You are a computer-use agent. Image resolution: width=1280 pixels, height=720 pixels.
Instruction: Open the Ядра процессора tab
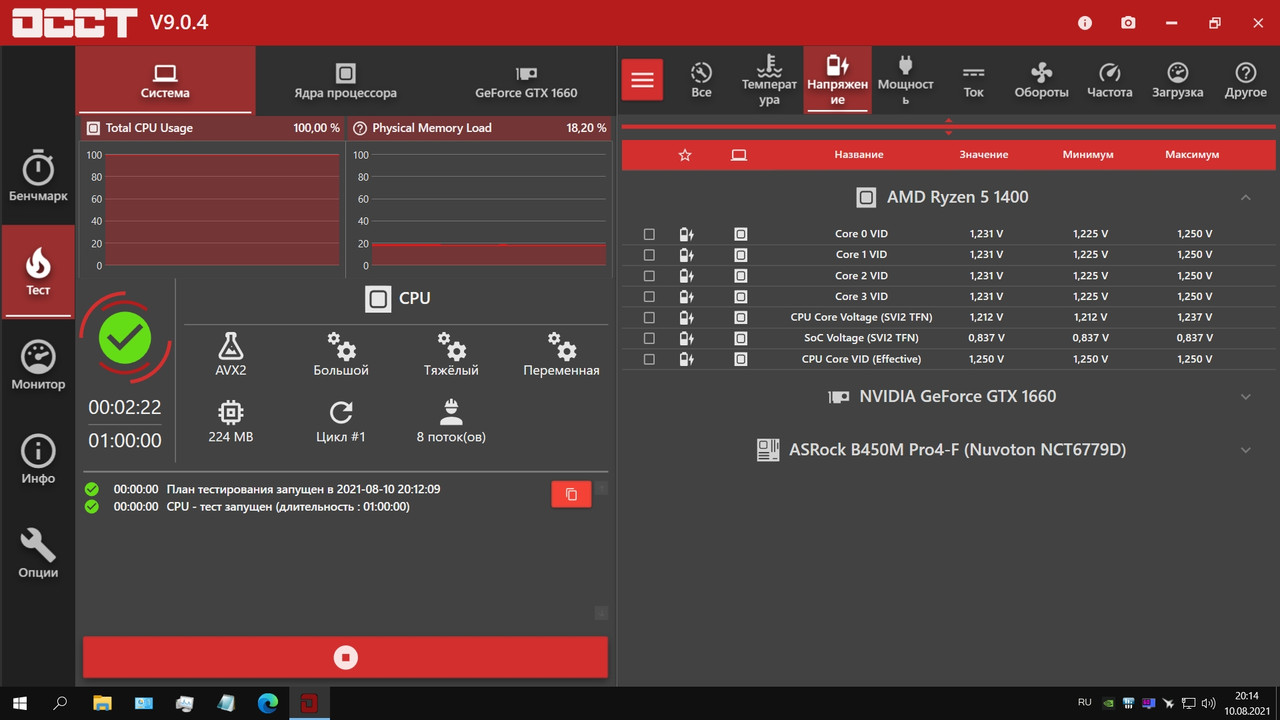(x=345, y=80)
